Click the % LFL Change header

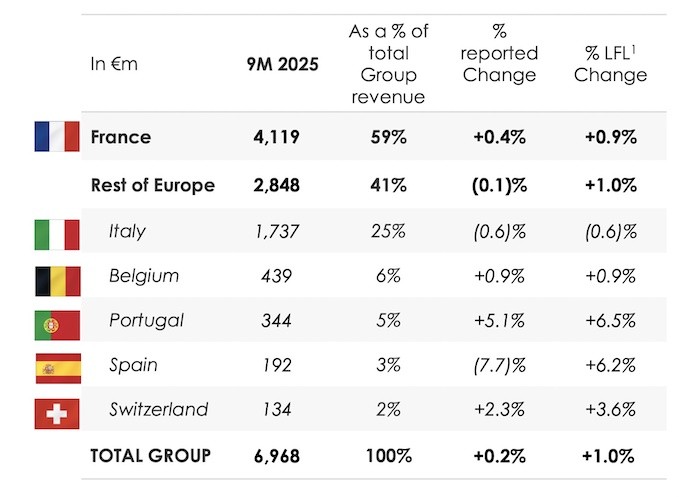pyautogui.click(x=610, y=64)
